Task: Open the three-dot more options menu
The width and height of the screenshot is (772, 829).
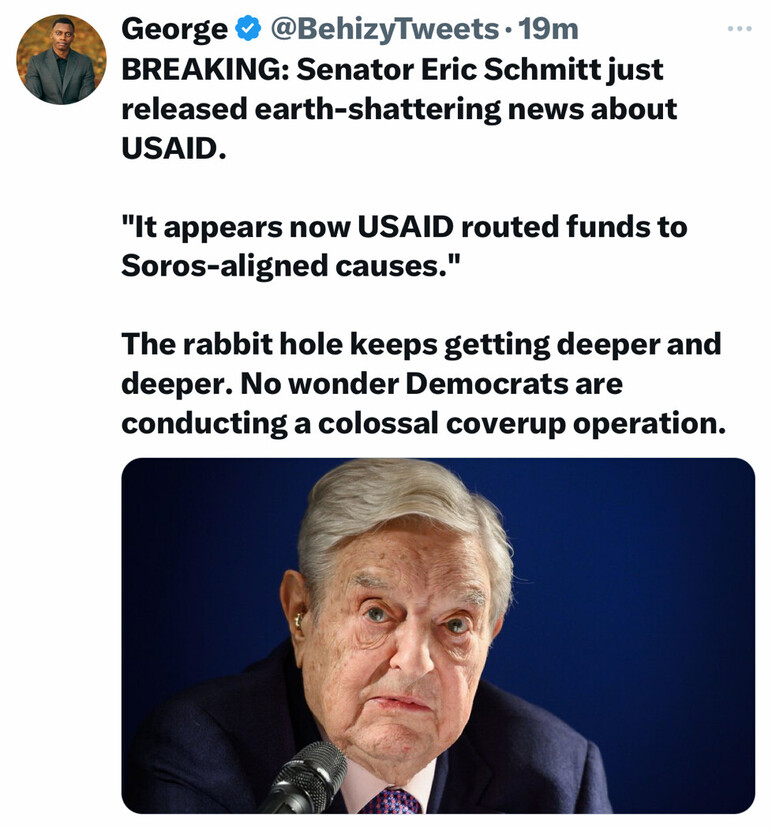Action: pyautogui.click(x=739, y=29)
